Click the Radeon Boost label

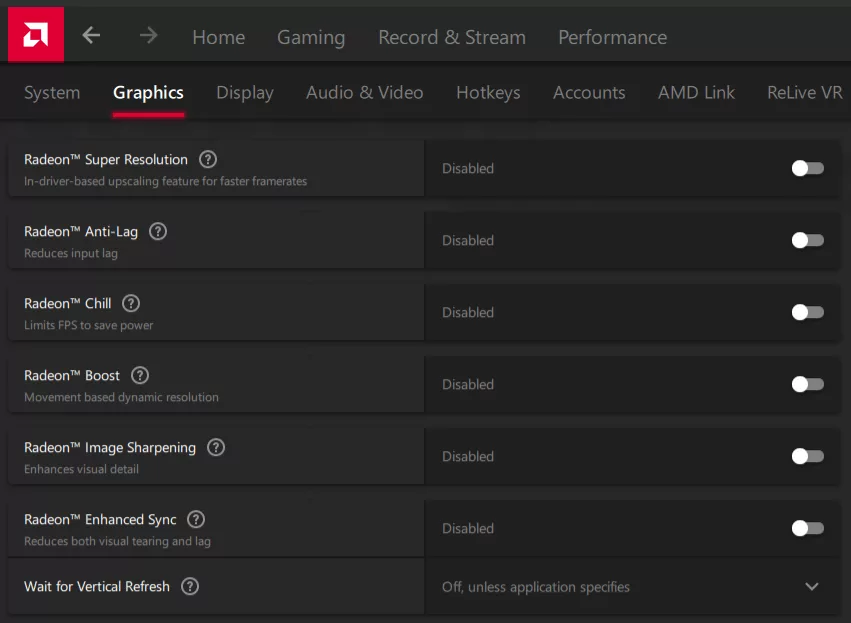(72, 376)
